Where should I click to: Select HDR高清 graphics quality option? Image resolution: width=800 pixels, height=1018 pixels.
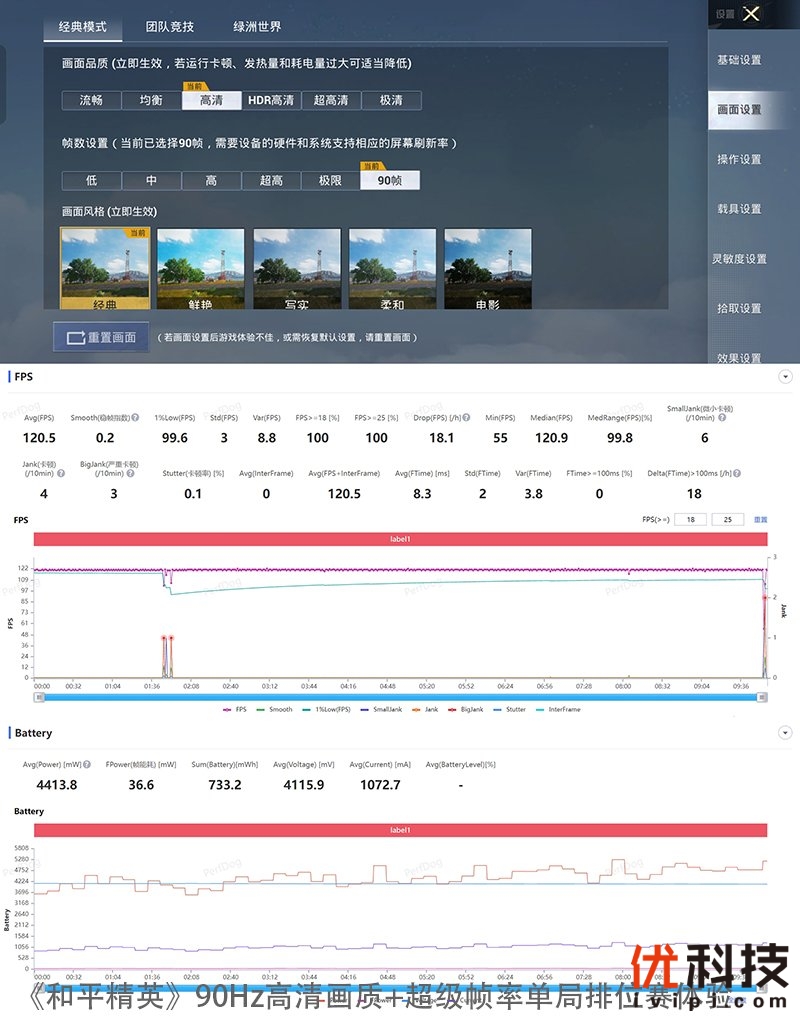(x=271, y=100)
